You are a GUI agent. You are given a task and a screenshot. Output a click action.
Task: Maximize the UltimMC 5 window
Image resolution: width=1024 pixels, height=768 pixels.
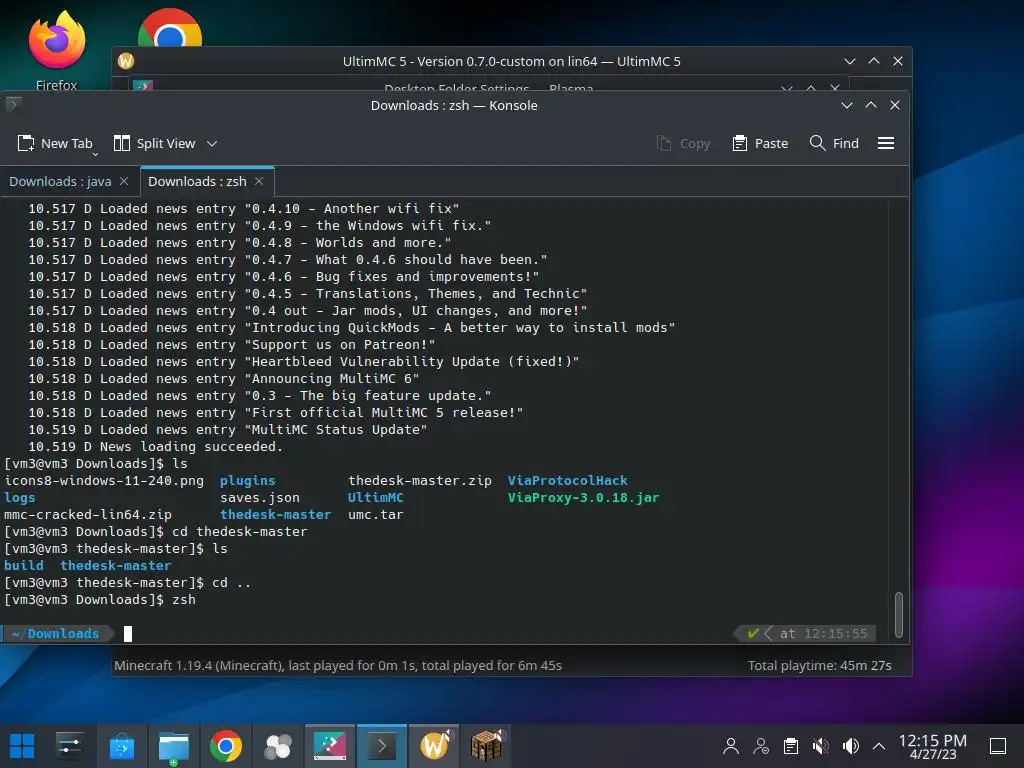[x=874, y=61]
